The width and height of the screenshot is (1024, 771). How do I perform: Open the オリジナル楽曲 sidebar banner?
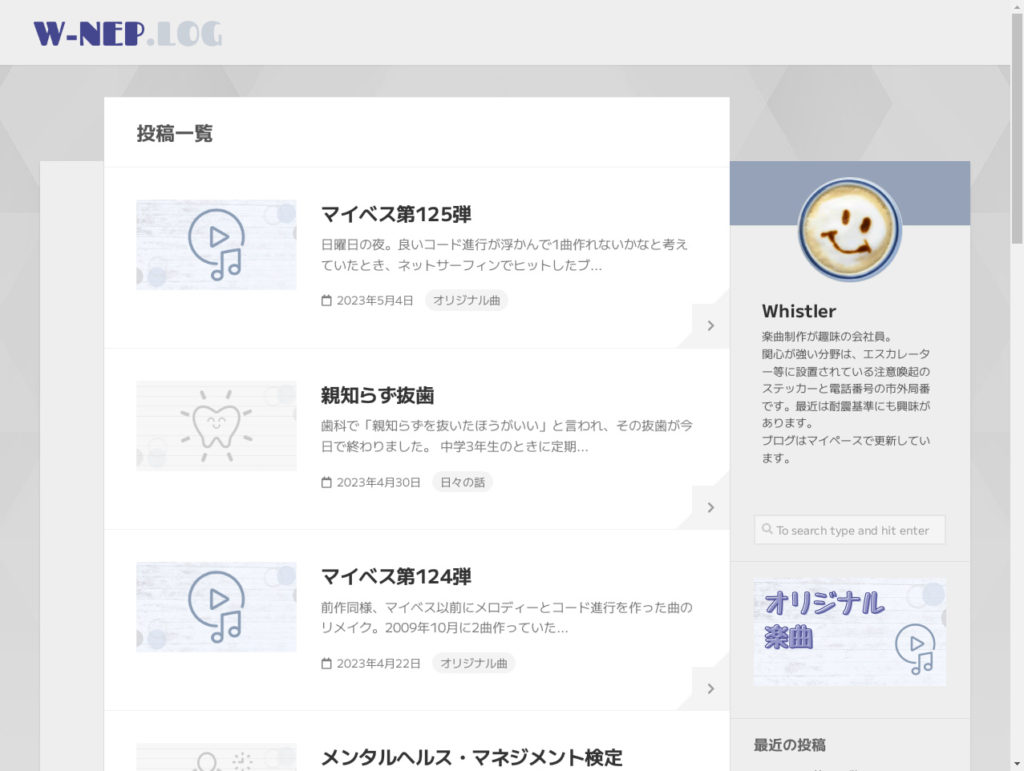[x=849, y=632]
